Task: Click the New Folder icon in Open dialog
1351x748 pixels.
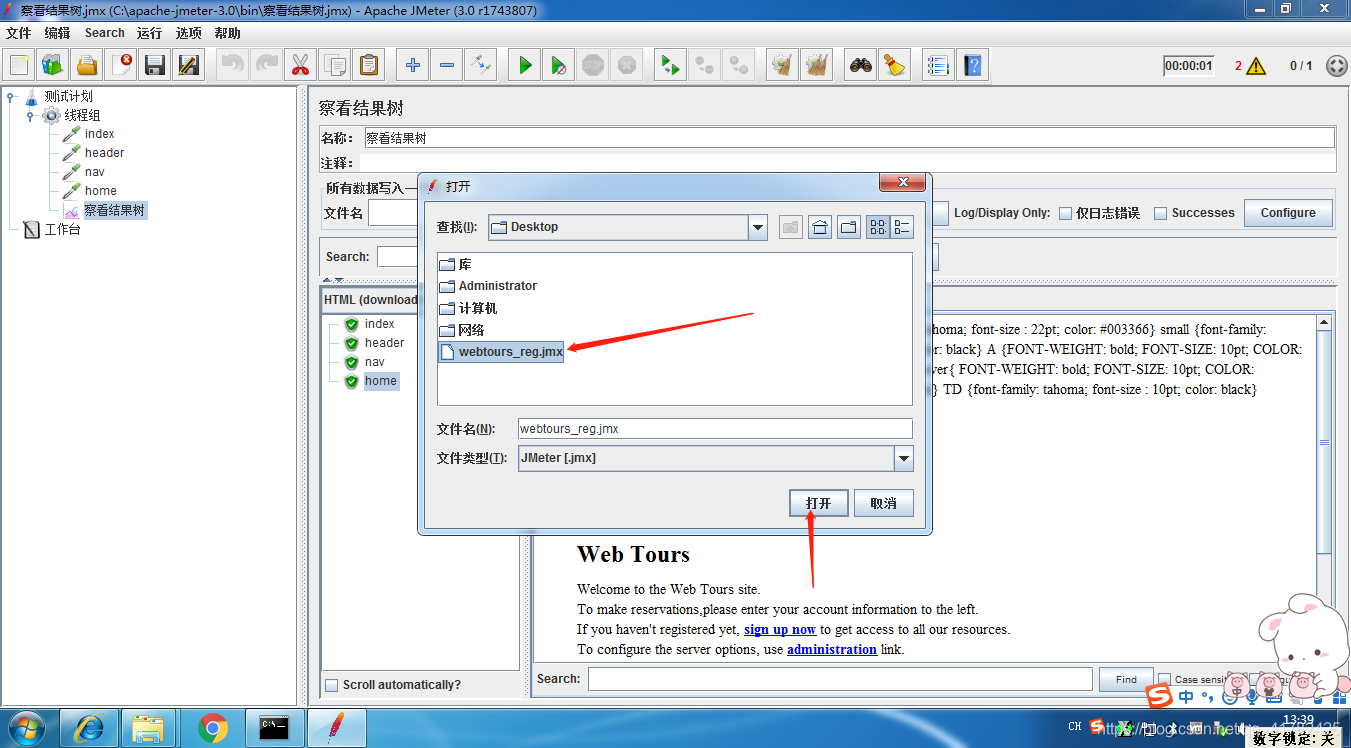Action: (x=849, y=227)
